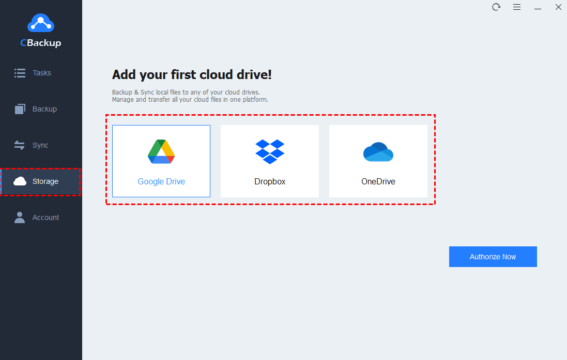Click the Sync arrows icon in sidebar

tap(20, 145)
